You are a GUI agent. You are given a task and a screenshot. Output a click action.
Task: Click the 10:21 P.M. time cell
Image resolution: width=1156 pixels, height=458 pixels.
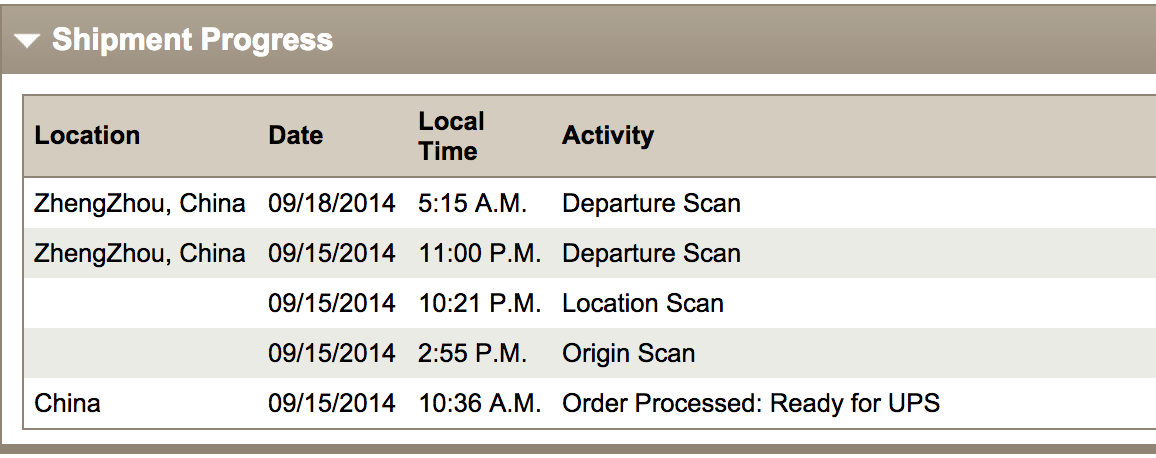click(x=479, y=304)
